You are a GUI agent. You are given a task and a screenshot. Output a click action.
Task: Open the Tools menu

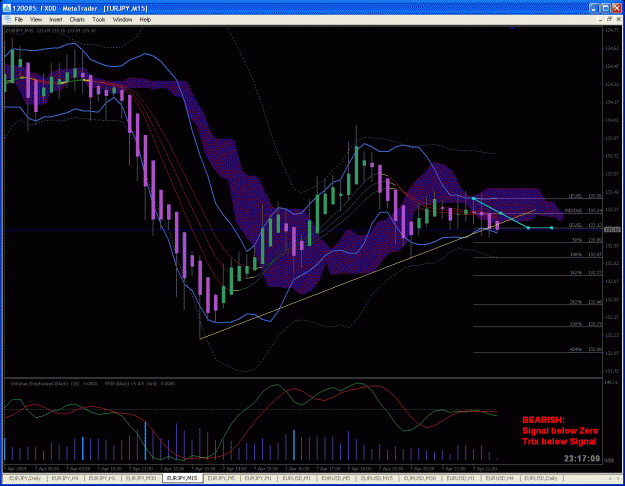click(x=98, y=19)
